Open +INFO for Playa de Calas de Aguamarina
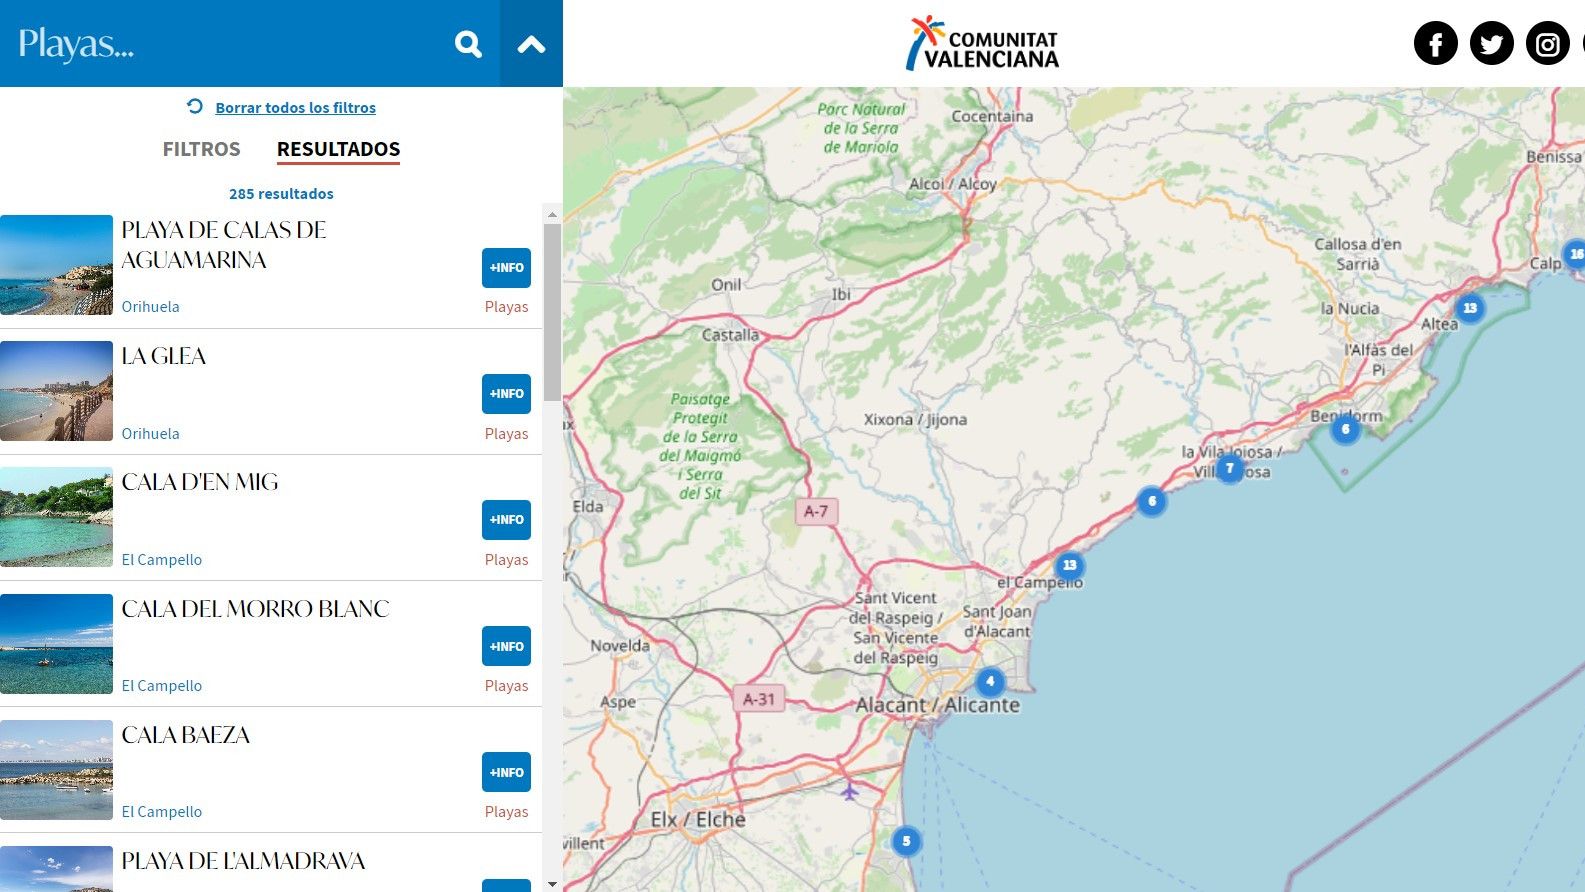Screen dimensions: 1585x892 (506, 268)
